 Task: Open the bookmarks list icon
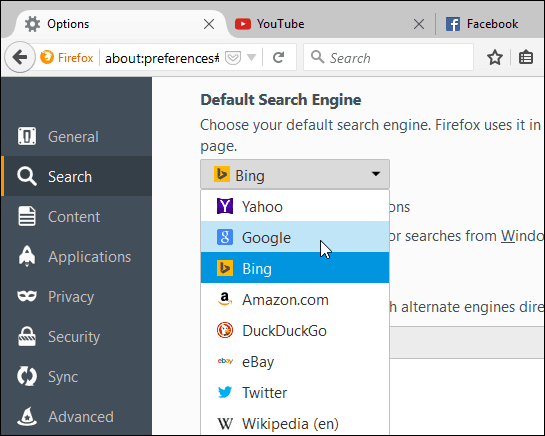526,58
